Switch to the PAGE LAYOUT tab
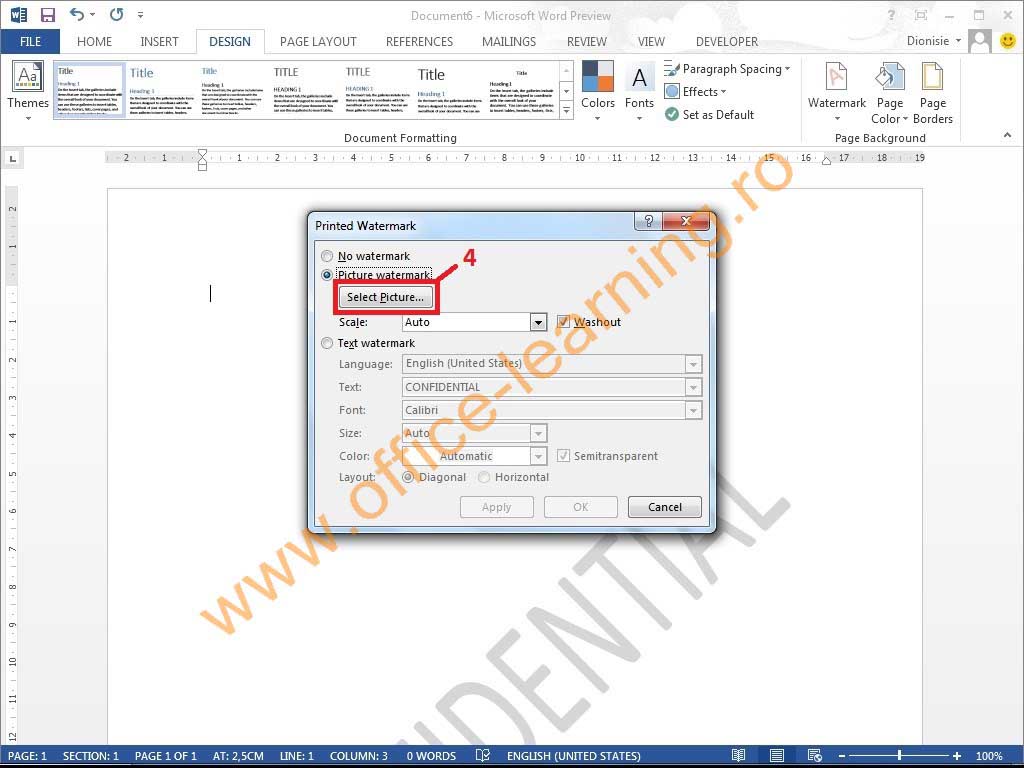Screen dimensions: 1024x768 pyautogui.click(x=318, y=42)
